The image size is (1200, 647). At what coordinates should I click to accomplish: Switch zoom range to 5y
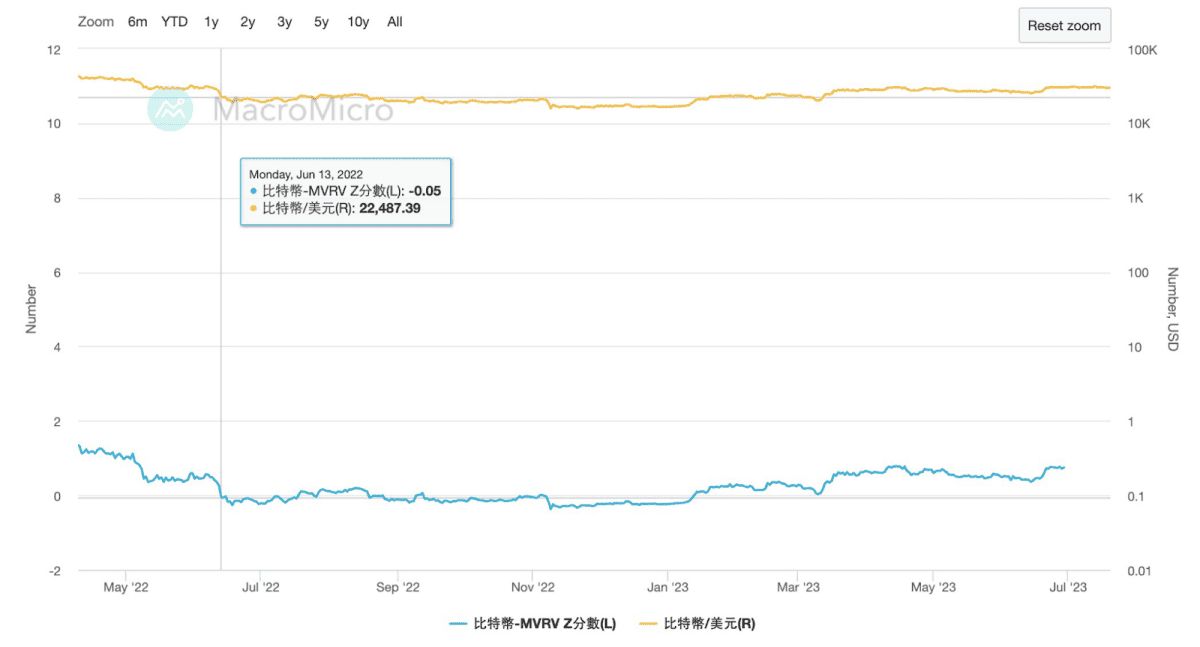click(x=321, y=22)
